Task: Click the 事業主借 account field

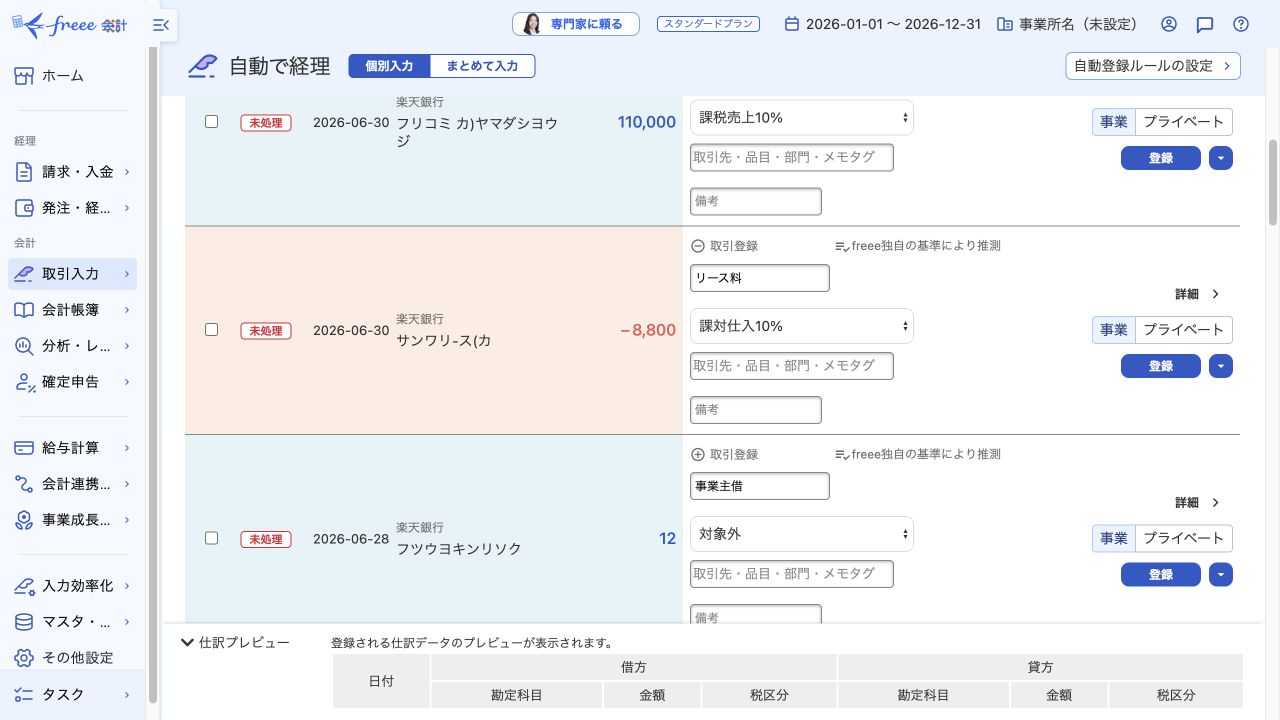Action: [760, 486]
